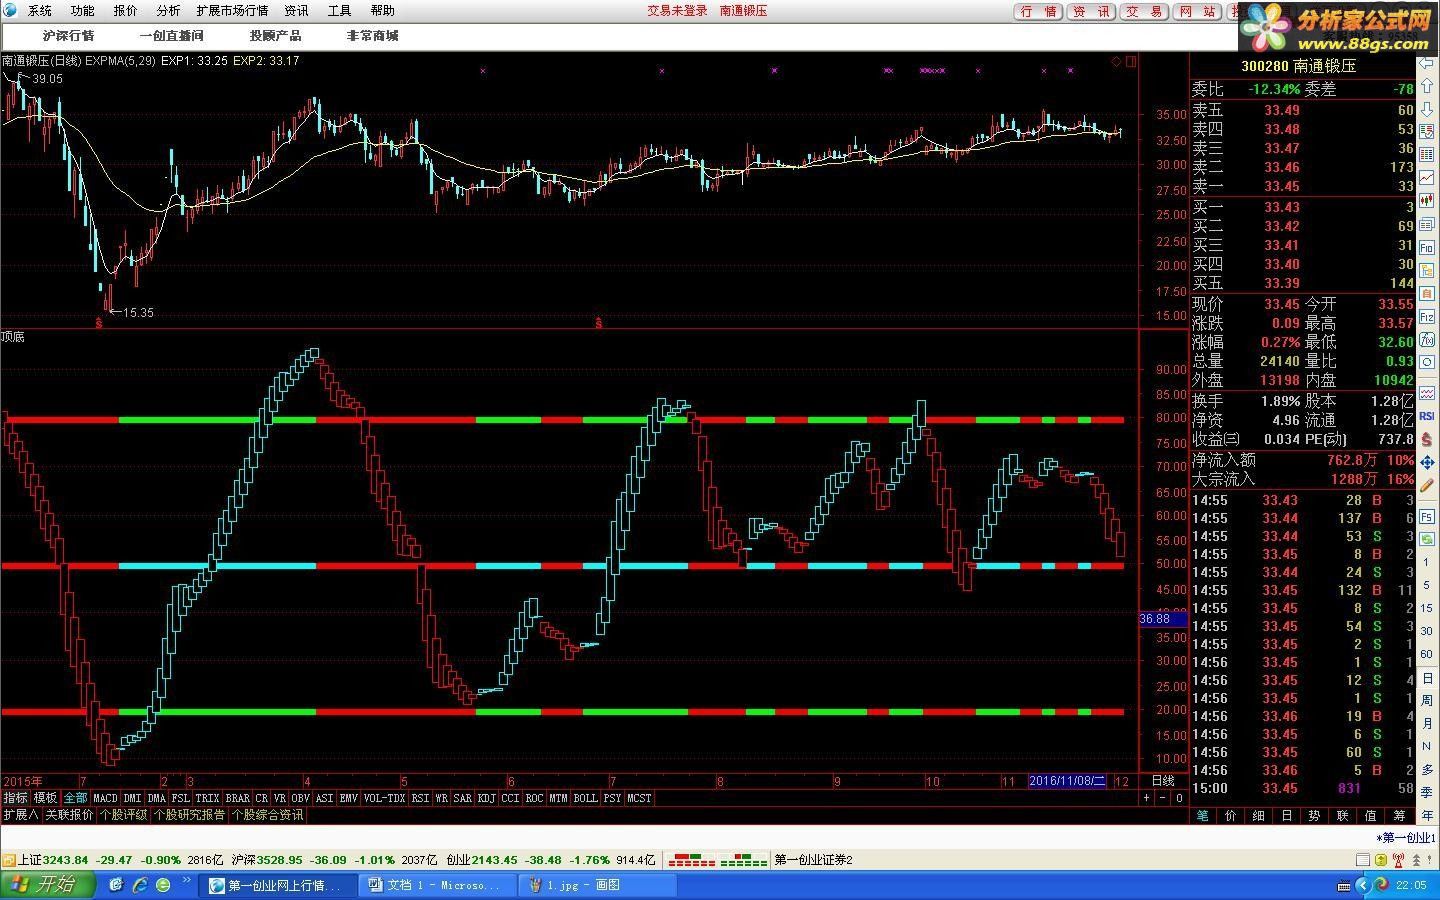Select the 一创直播间 tab
This screenshot has height=900, width=1440.
172,36
